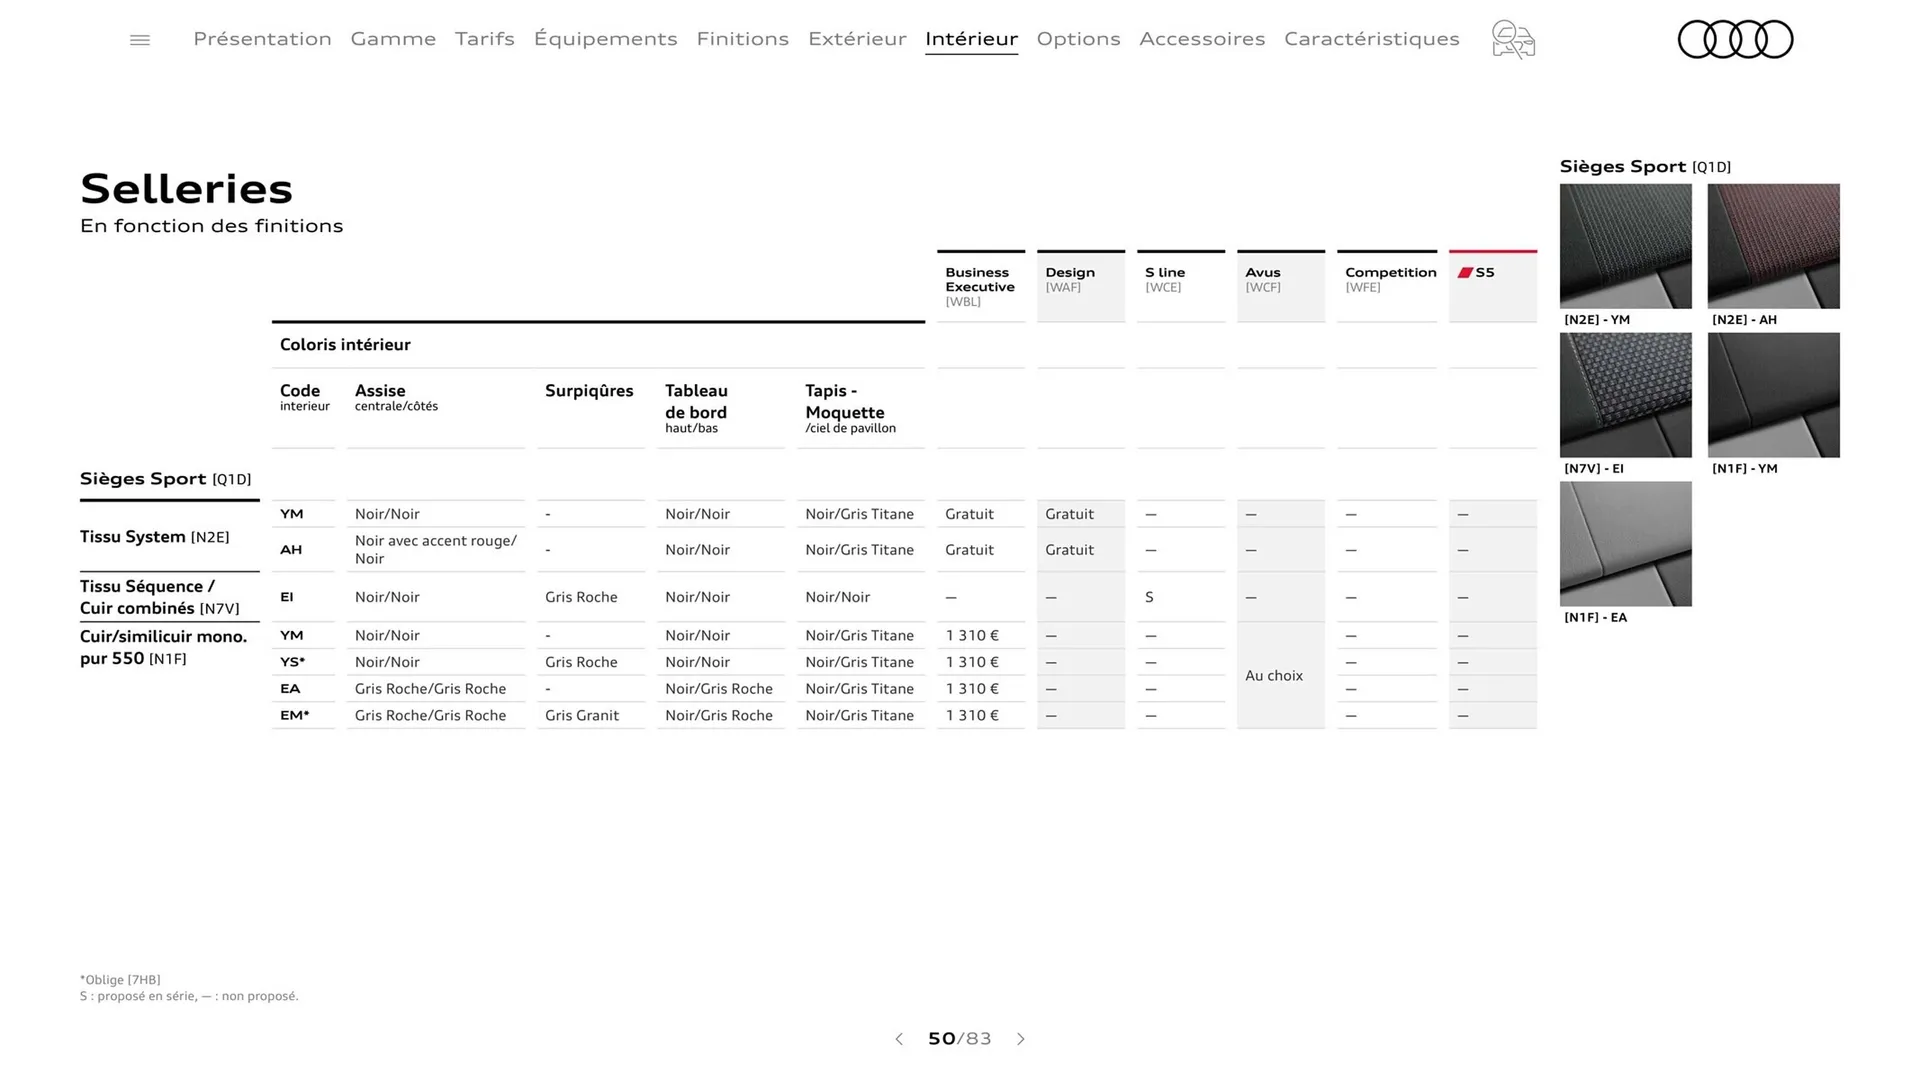The width and height of the screenshot is (1920, 1080).
Task: Click the [N1F] - EA seat swatch
Action: [x=1626, y=544]
